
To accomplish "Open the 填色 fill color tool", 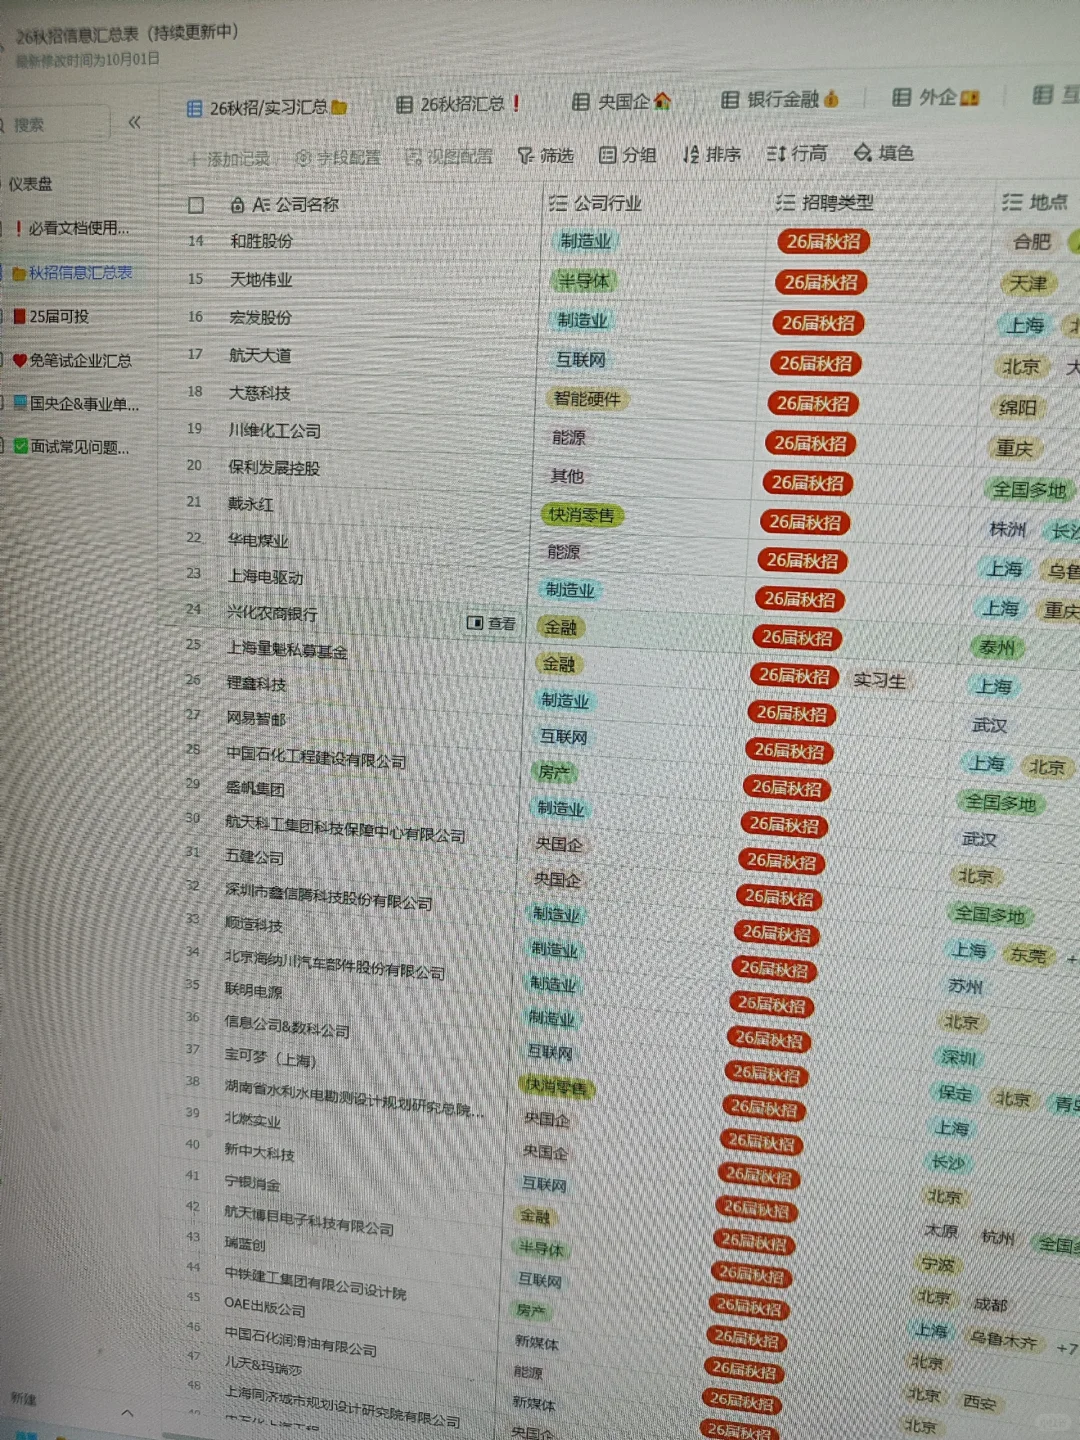I will point(883,152).
